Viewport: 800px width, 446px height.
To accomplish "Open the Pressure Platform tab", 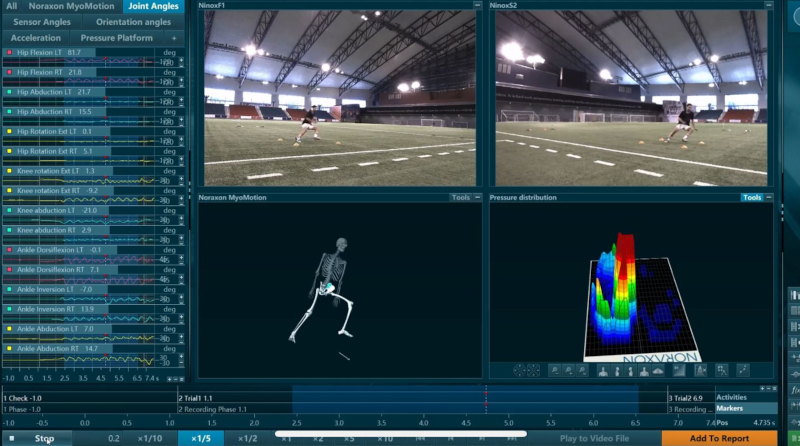I will (x=116, y=38).
